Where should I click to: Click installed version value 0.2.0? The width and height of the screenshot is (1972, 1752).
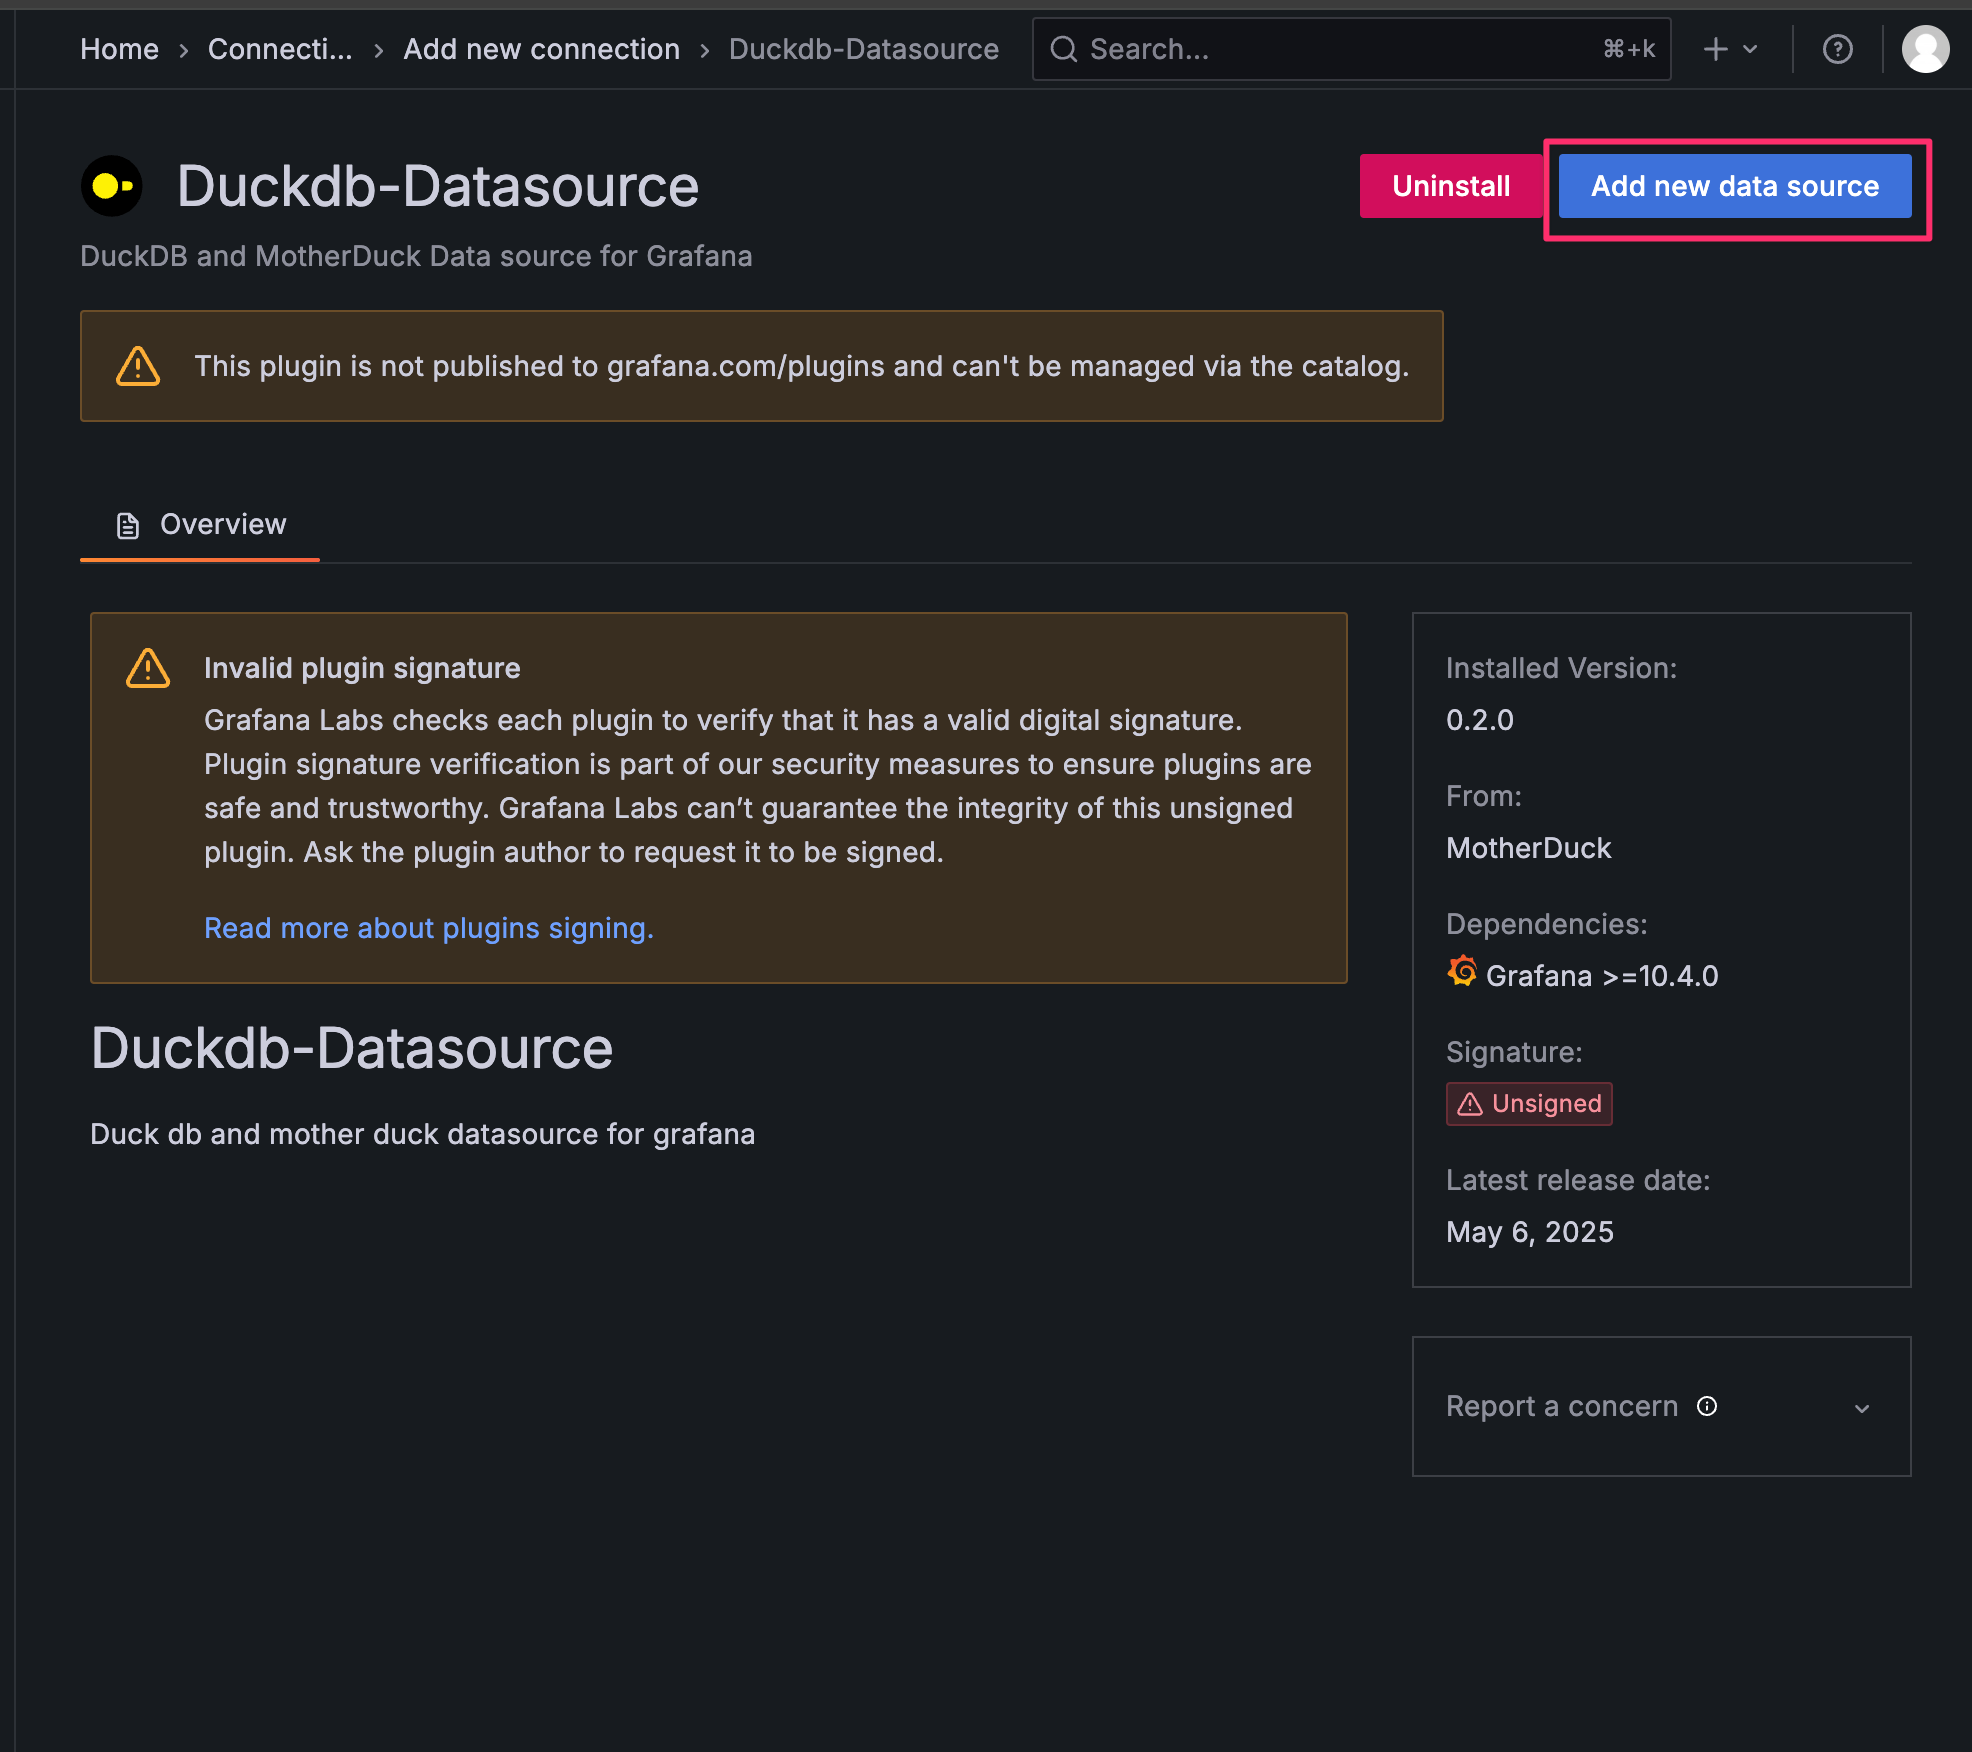coord(1480,720)
